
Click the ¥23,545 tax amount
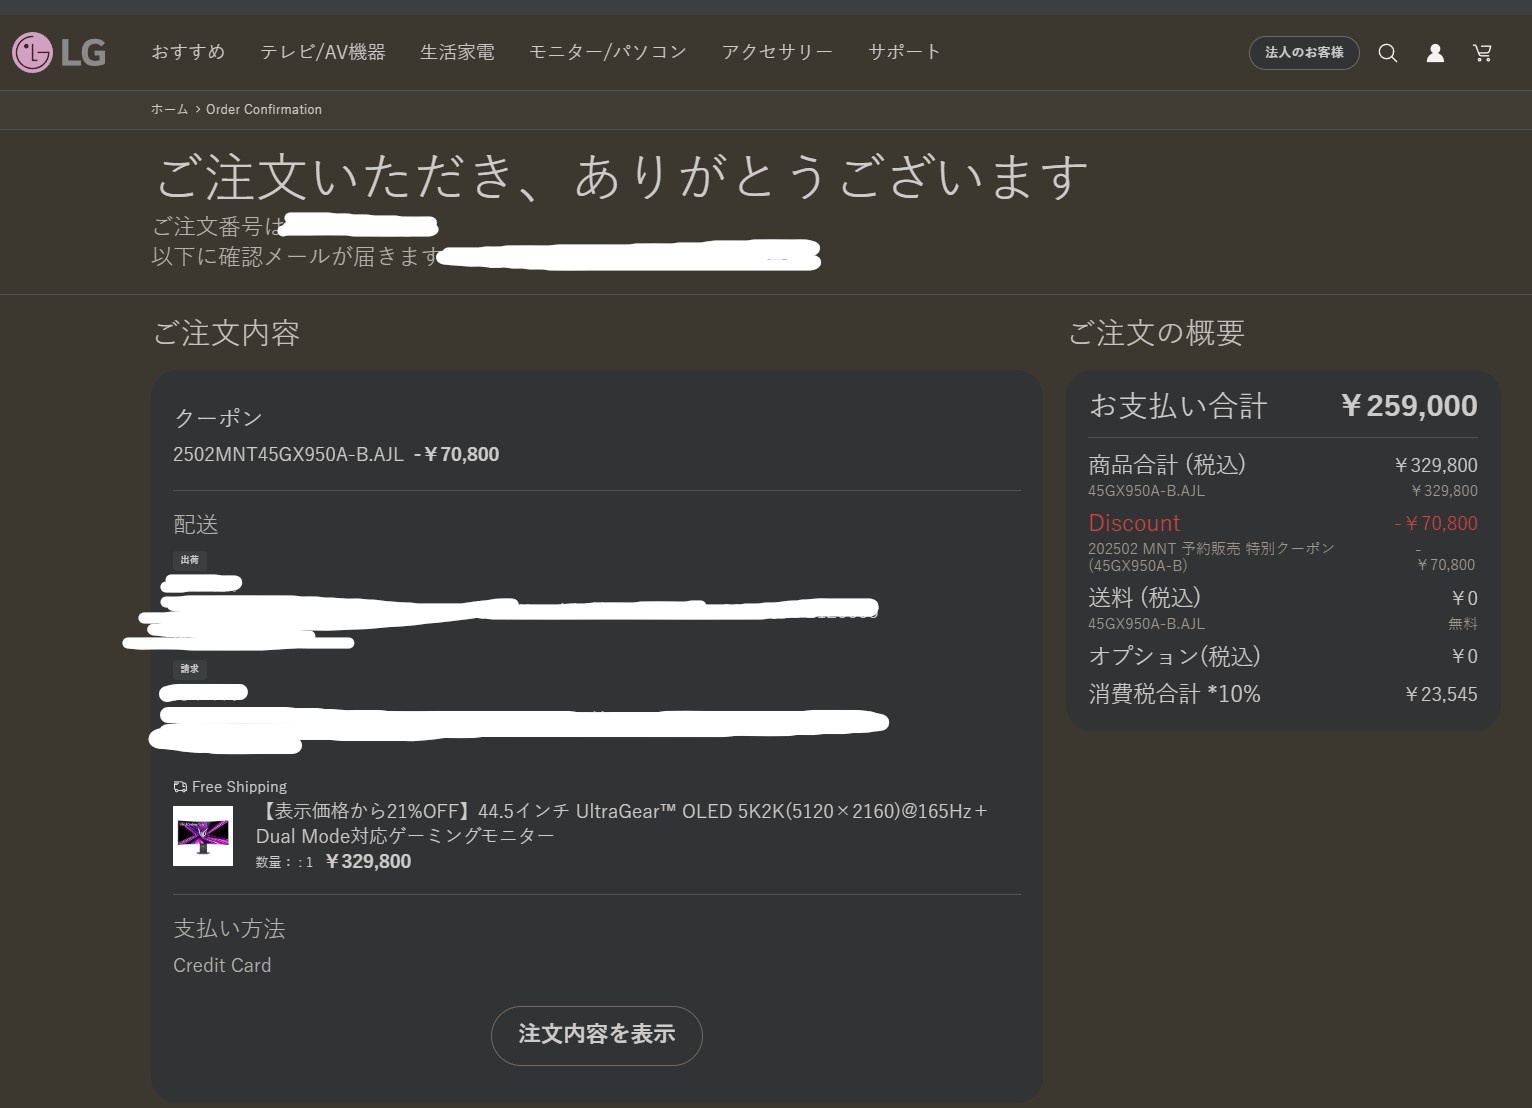pyautogui.click(x=1441, y=694)
